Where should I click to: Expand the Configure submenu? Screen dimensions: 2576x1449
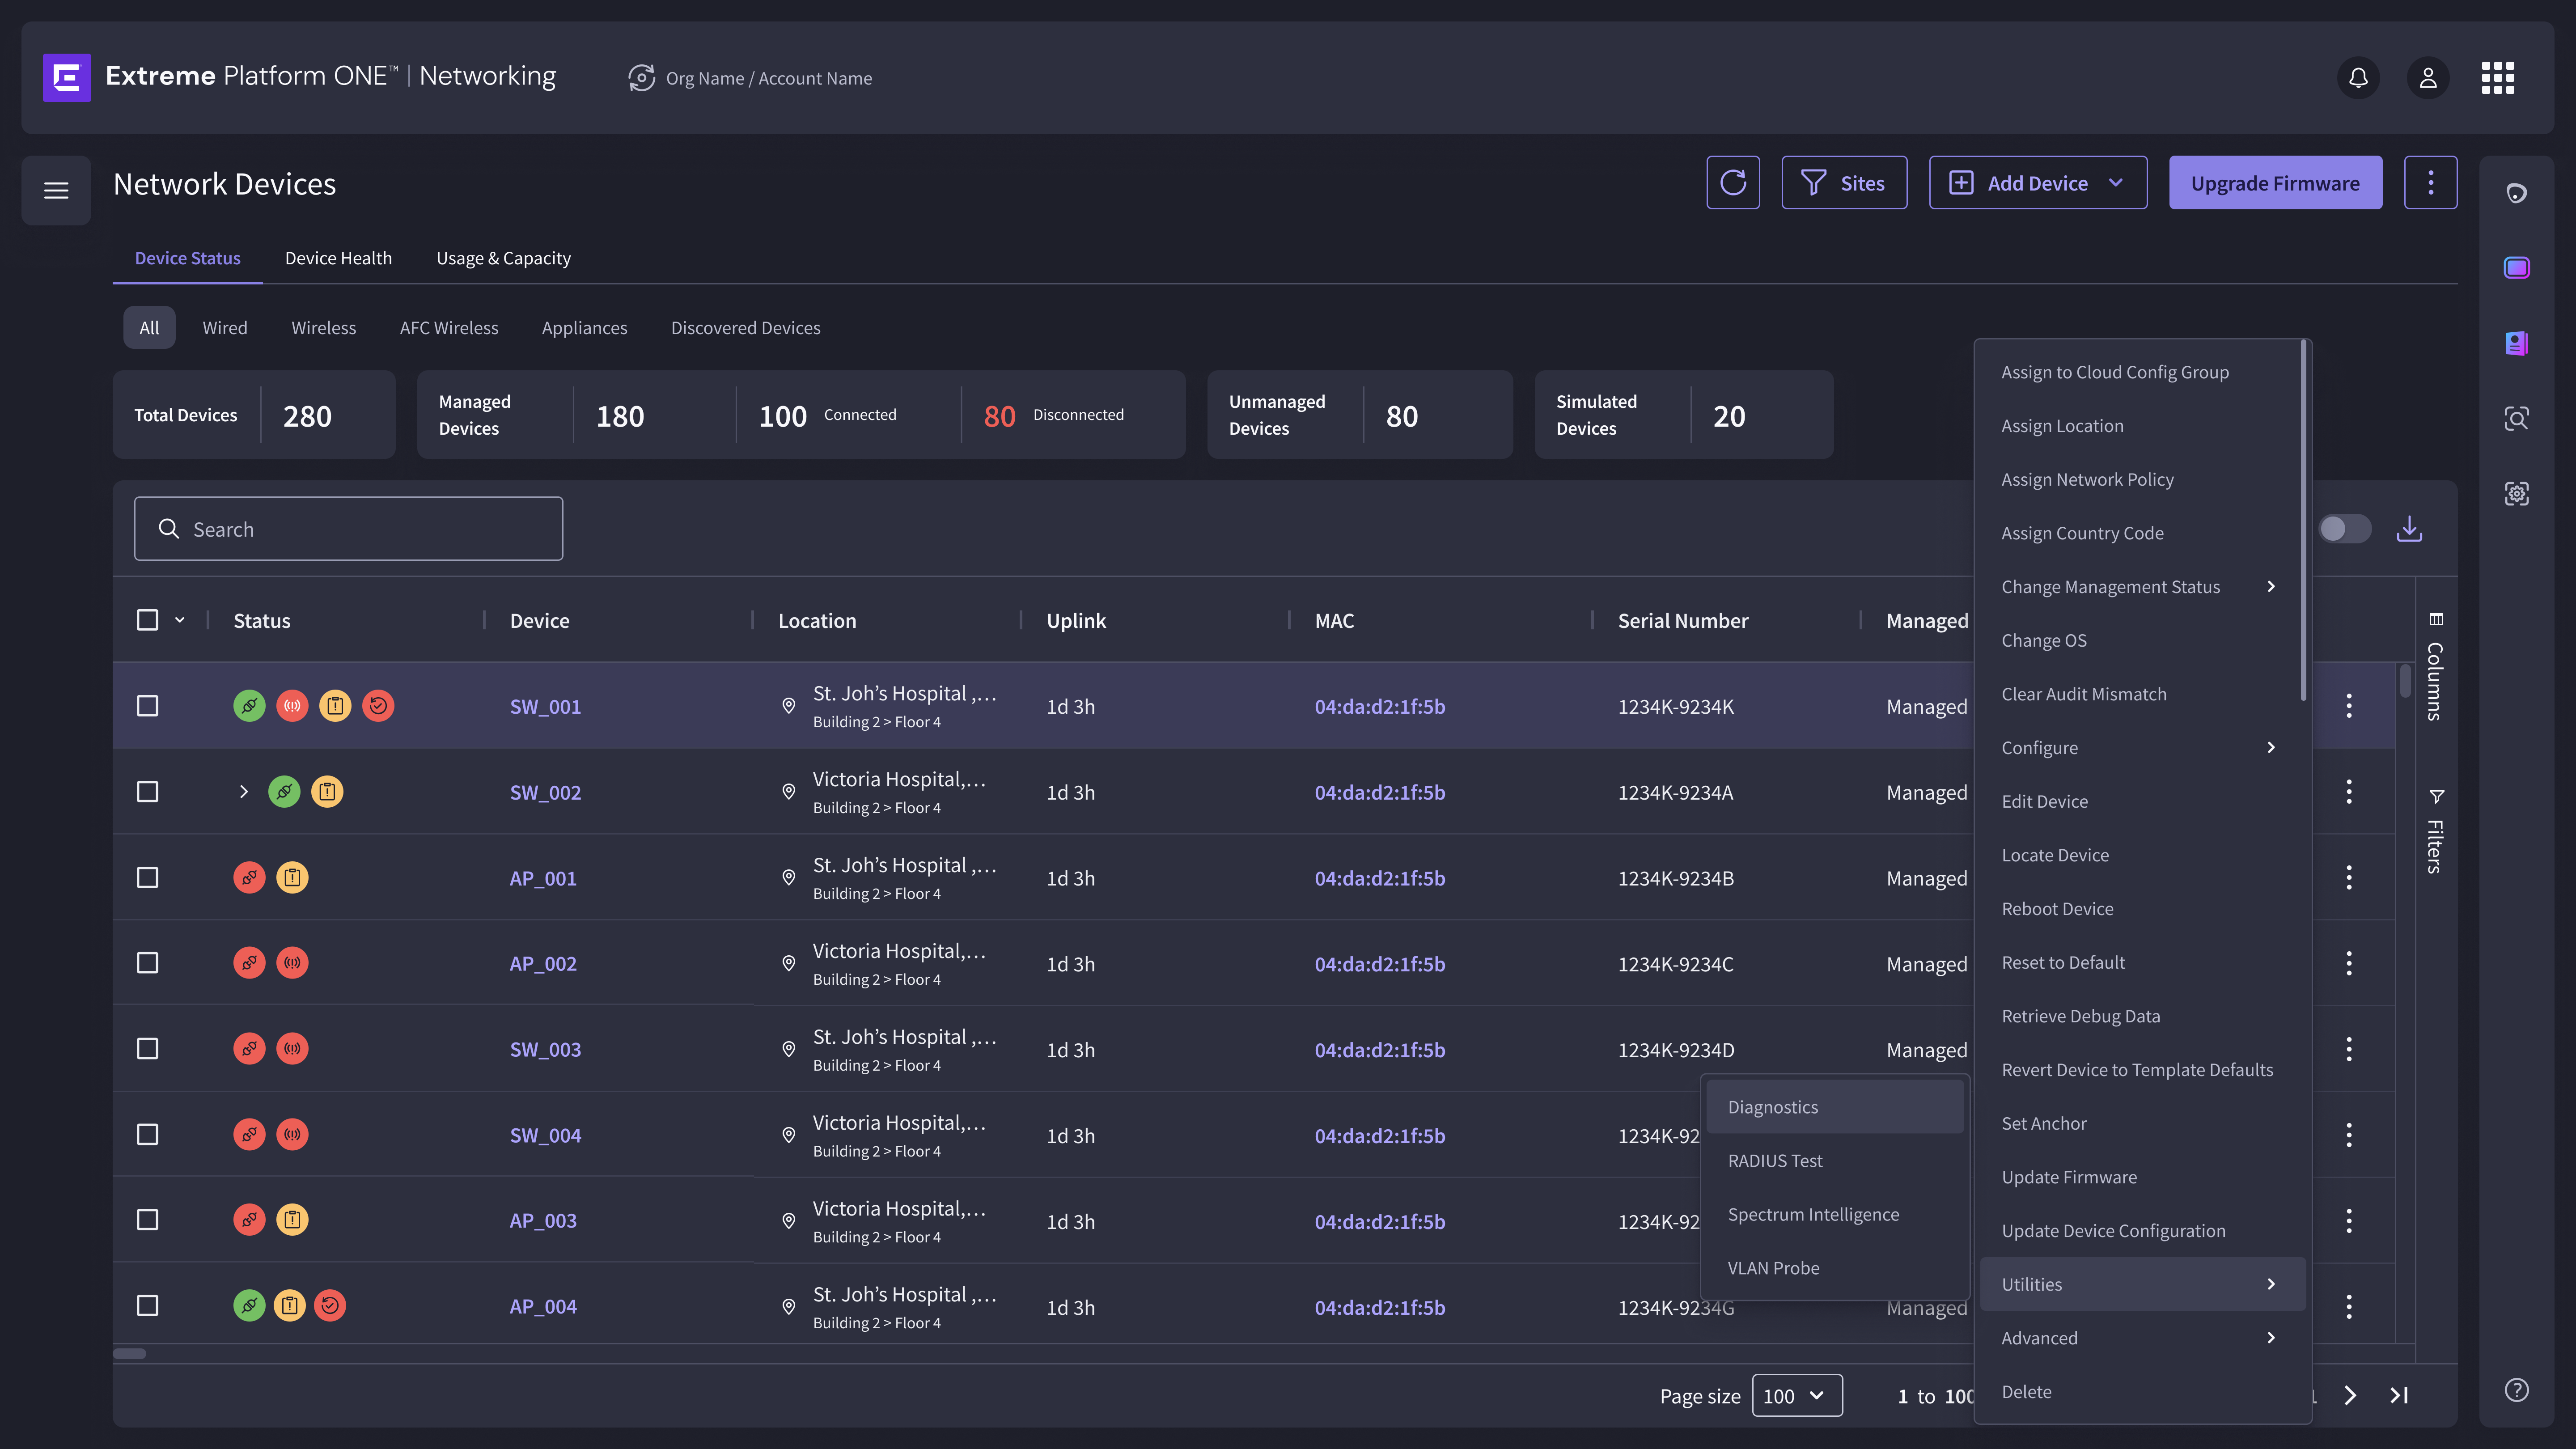[x=2142, y=748]
